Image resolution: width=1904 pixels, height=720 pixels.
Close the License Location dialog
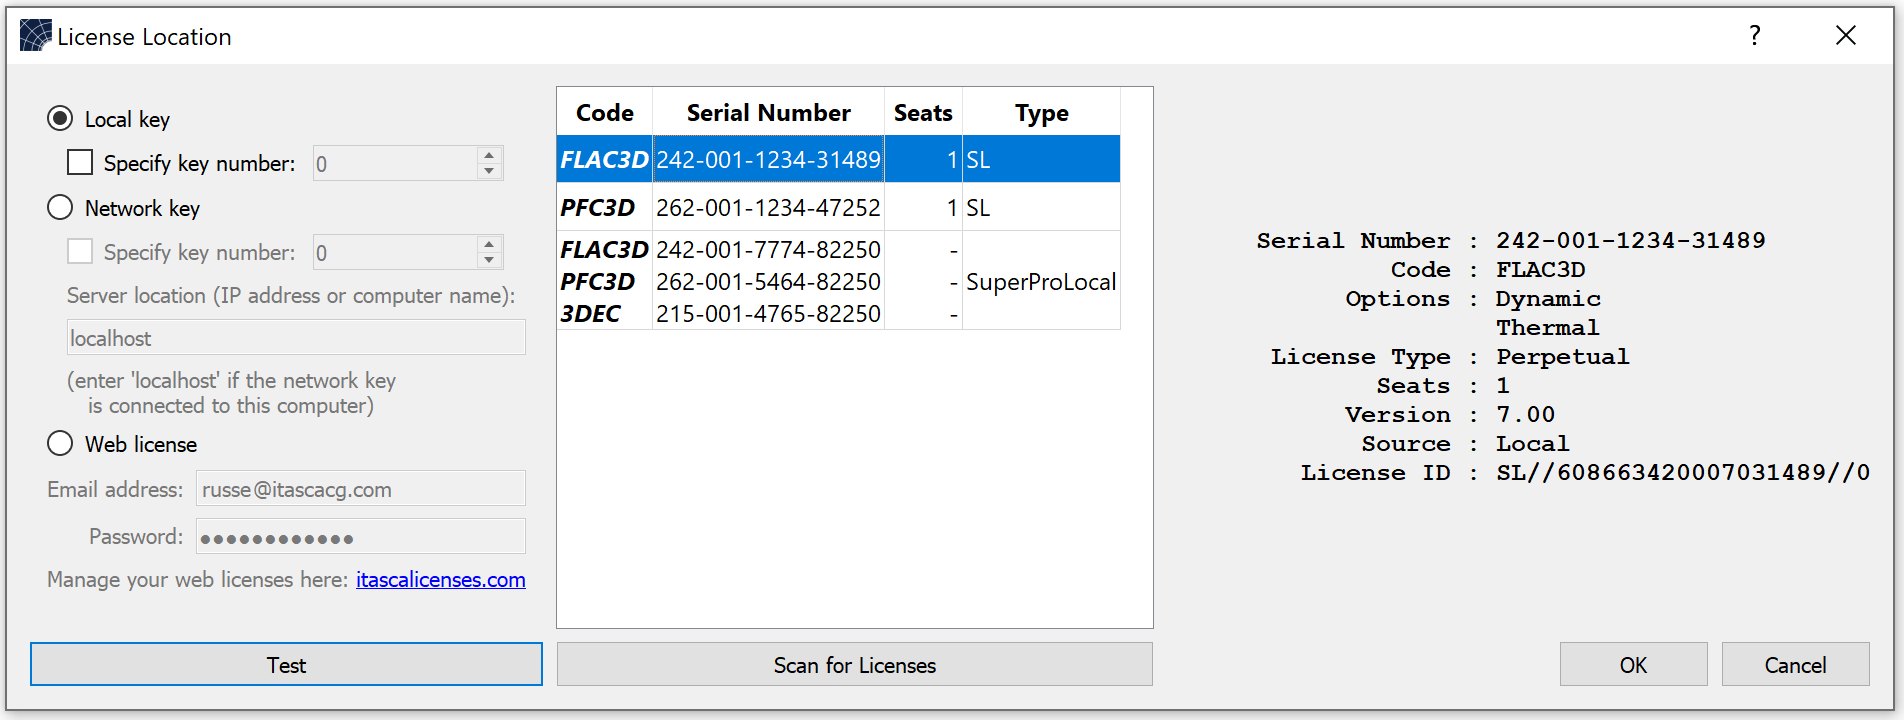(1845, 36)
